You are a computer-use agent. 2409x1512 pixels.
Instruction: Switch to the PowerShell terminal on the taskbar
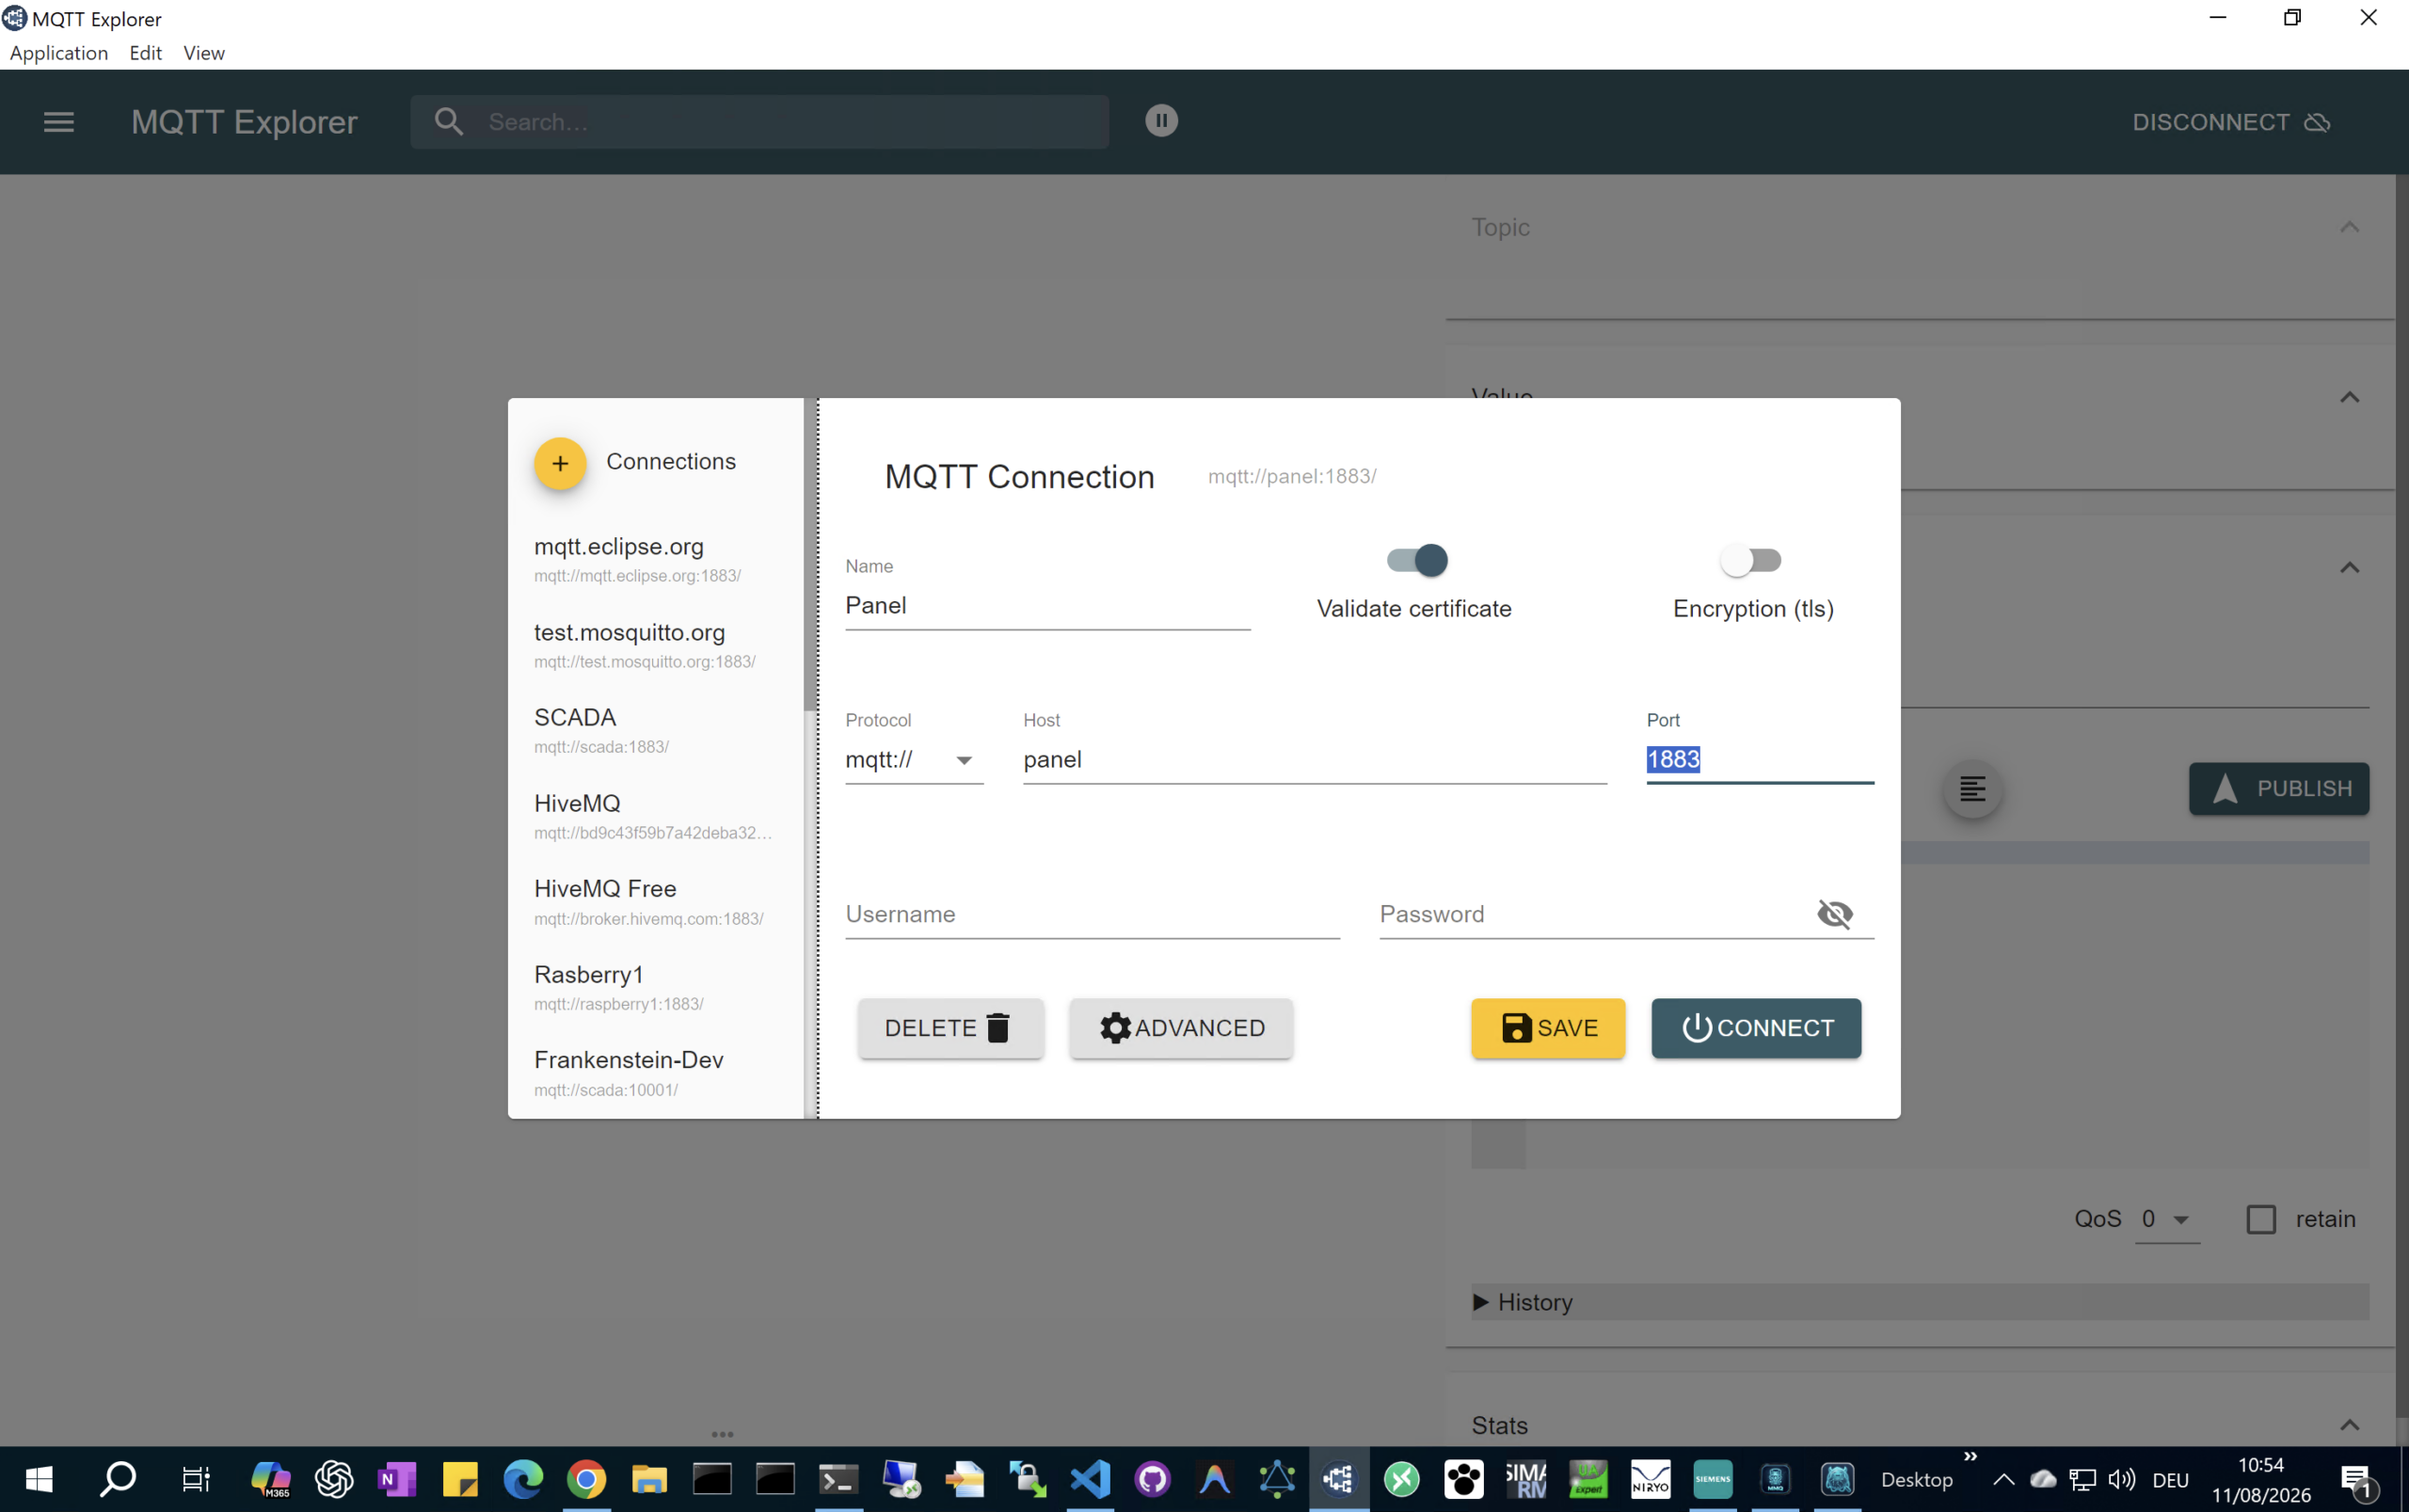click(838, 1479)
